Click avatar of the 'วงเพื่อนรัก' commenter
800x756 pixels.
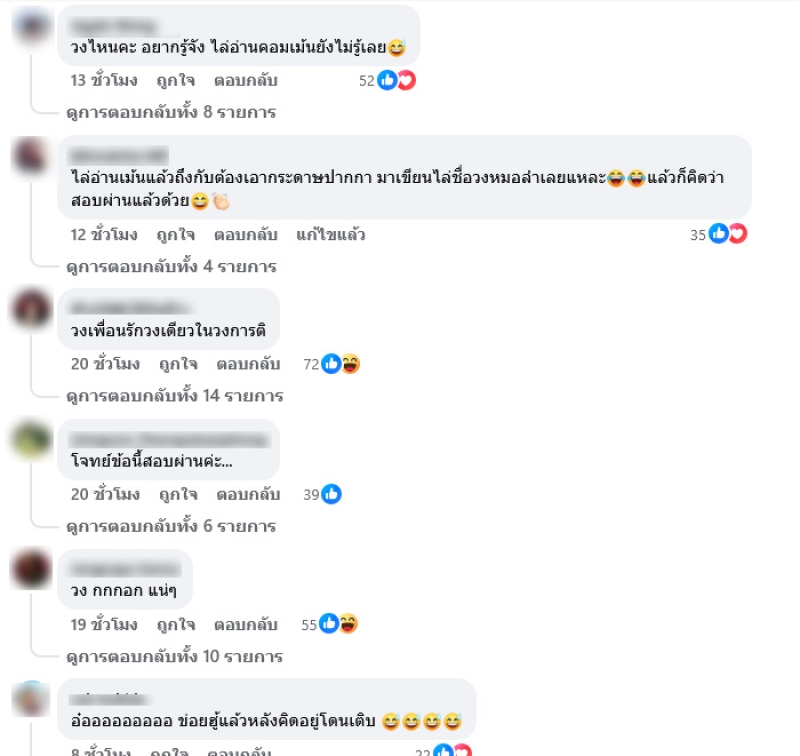click(x=32, y=308)
